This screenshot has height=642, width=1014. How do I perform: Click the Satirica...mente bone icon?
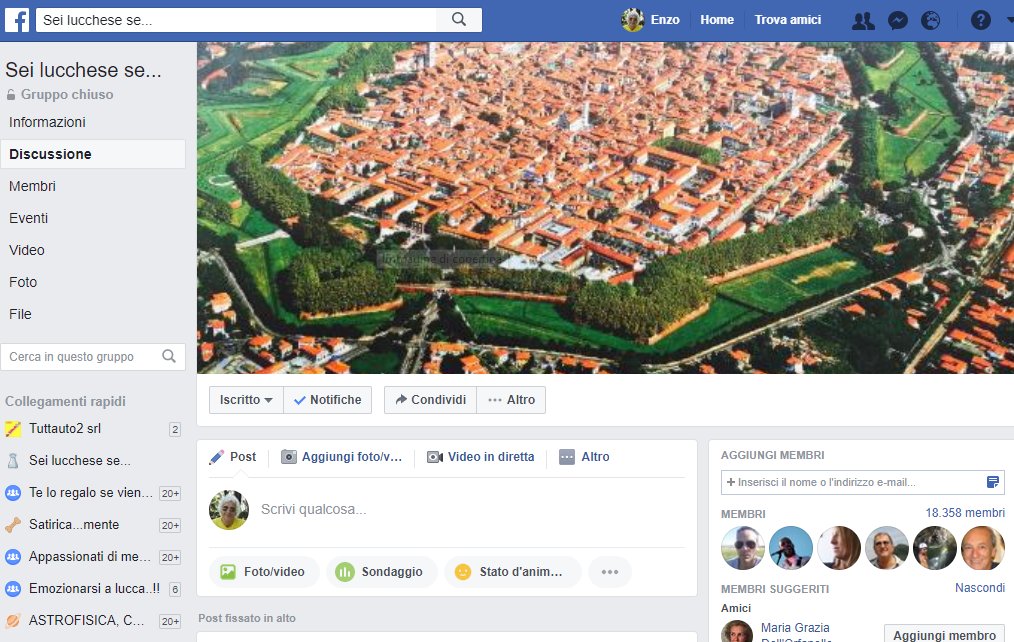tap(13, 524)
